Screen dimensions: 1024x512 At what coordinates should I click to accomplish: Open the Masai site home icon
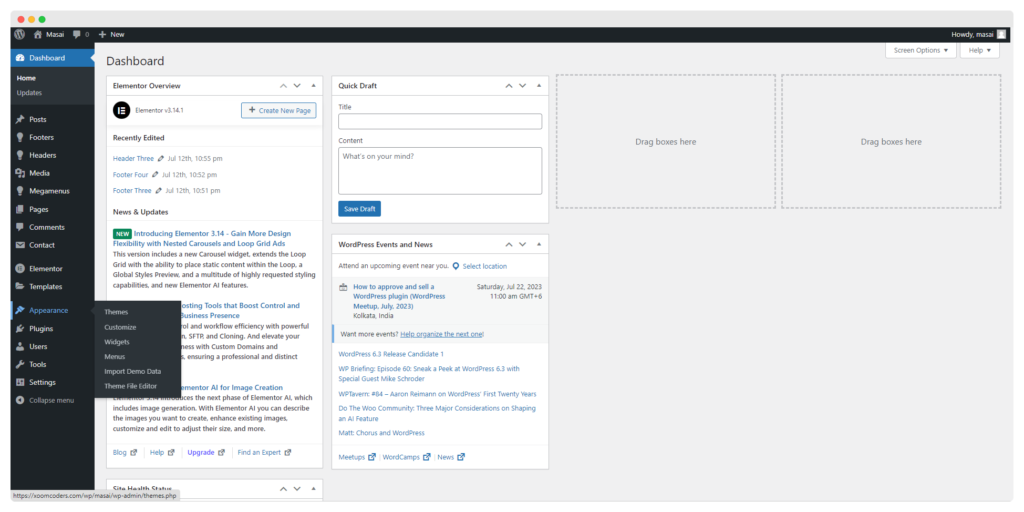click(37, 34)
